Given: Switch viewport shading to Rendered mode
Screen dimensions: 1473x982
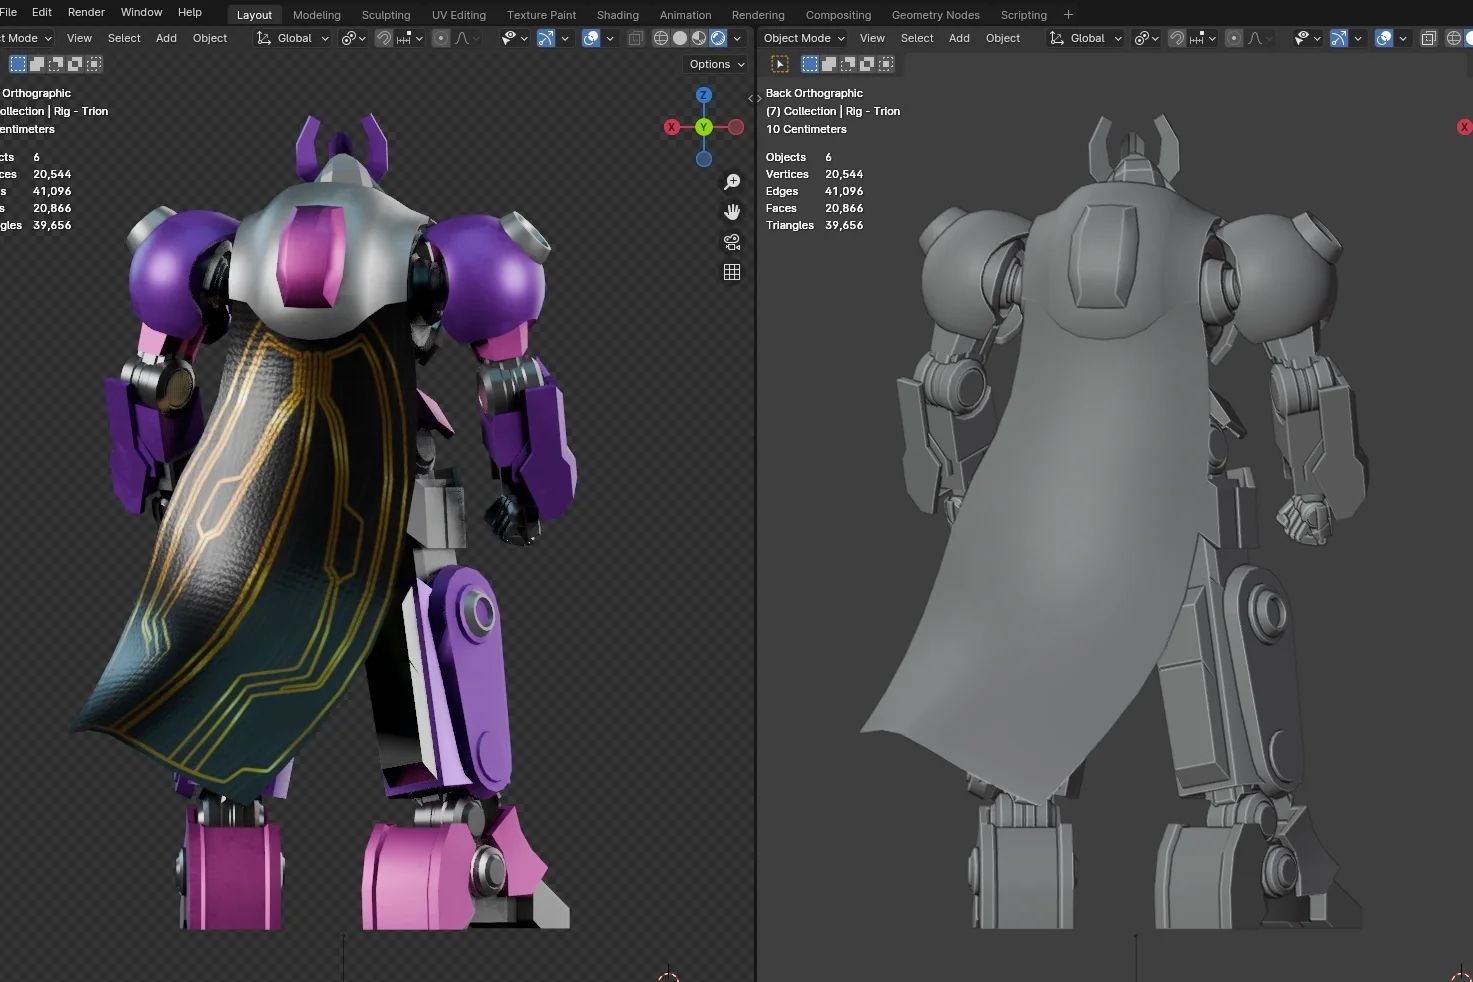Looking at the screenshot, I should [718, 38].
